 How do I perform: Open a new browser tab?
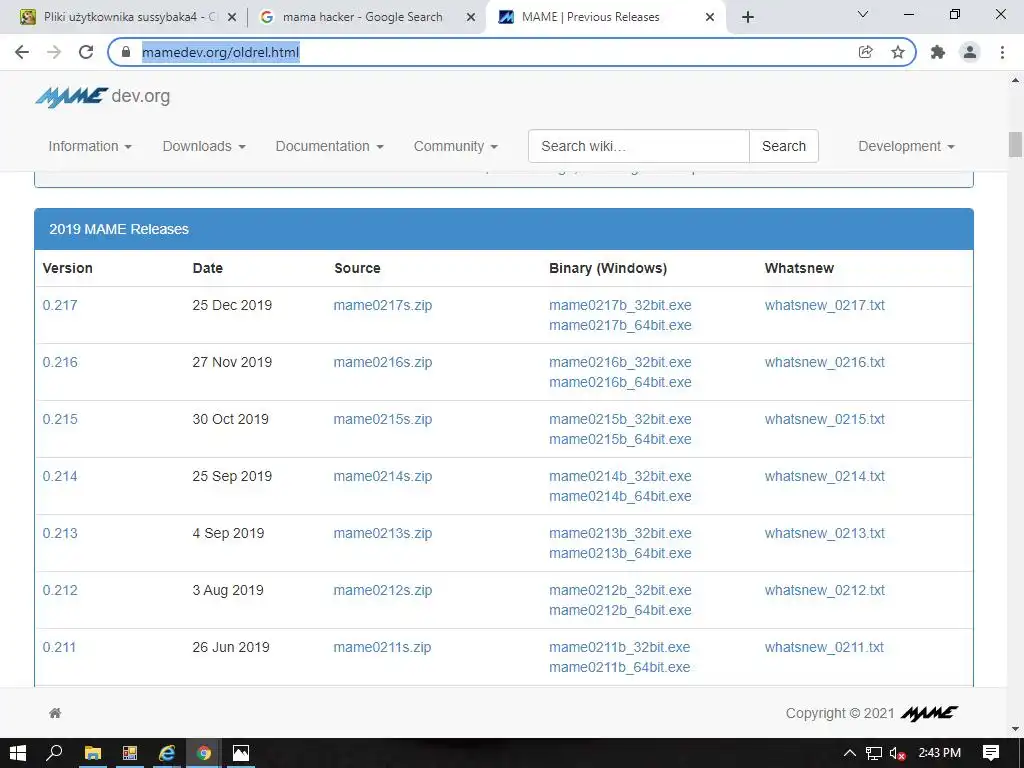tap(748, 17)
